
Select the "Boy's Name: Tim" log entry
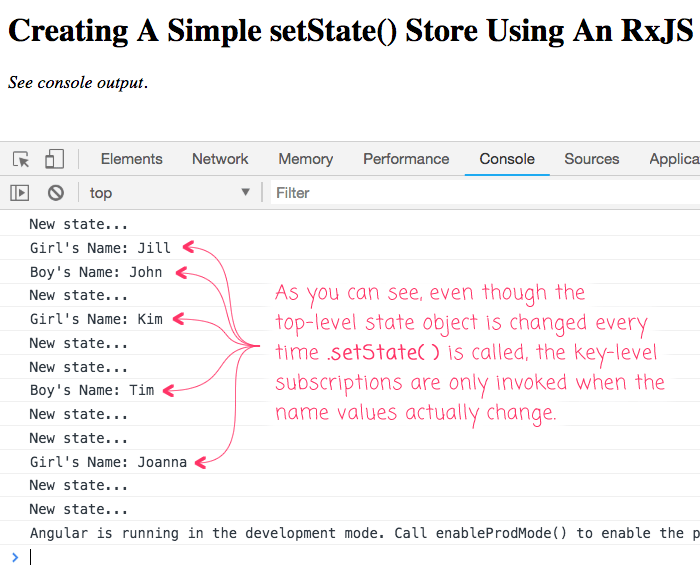point(350,390)
